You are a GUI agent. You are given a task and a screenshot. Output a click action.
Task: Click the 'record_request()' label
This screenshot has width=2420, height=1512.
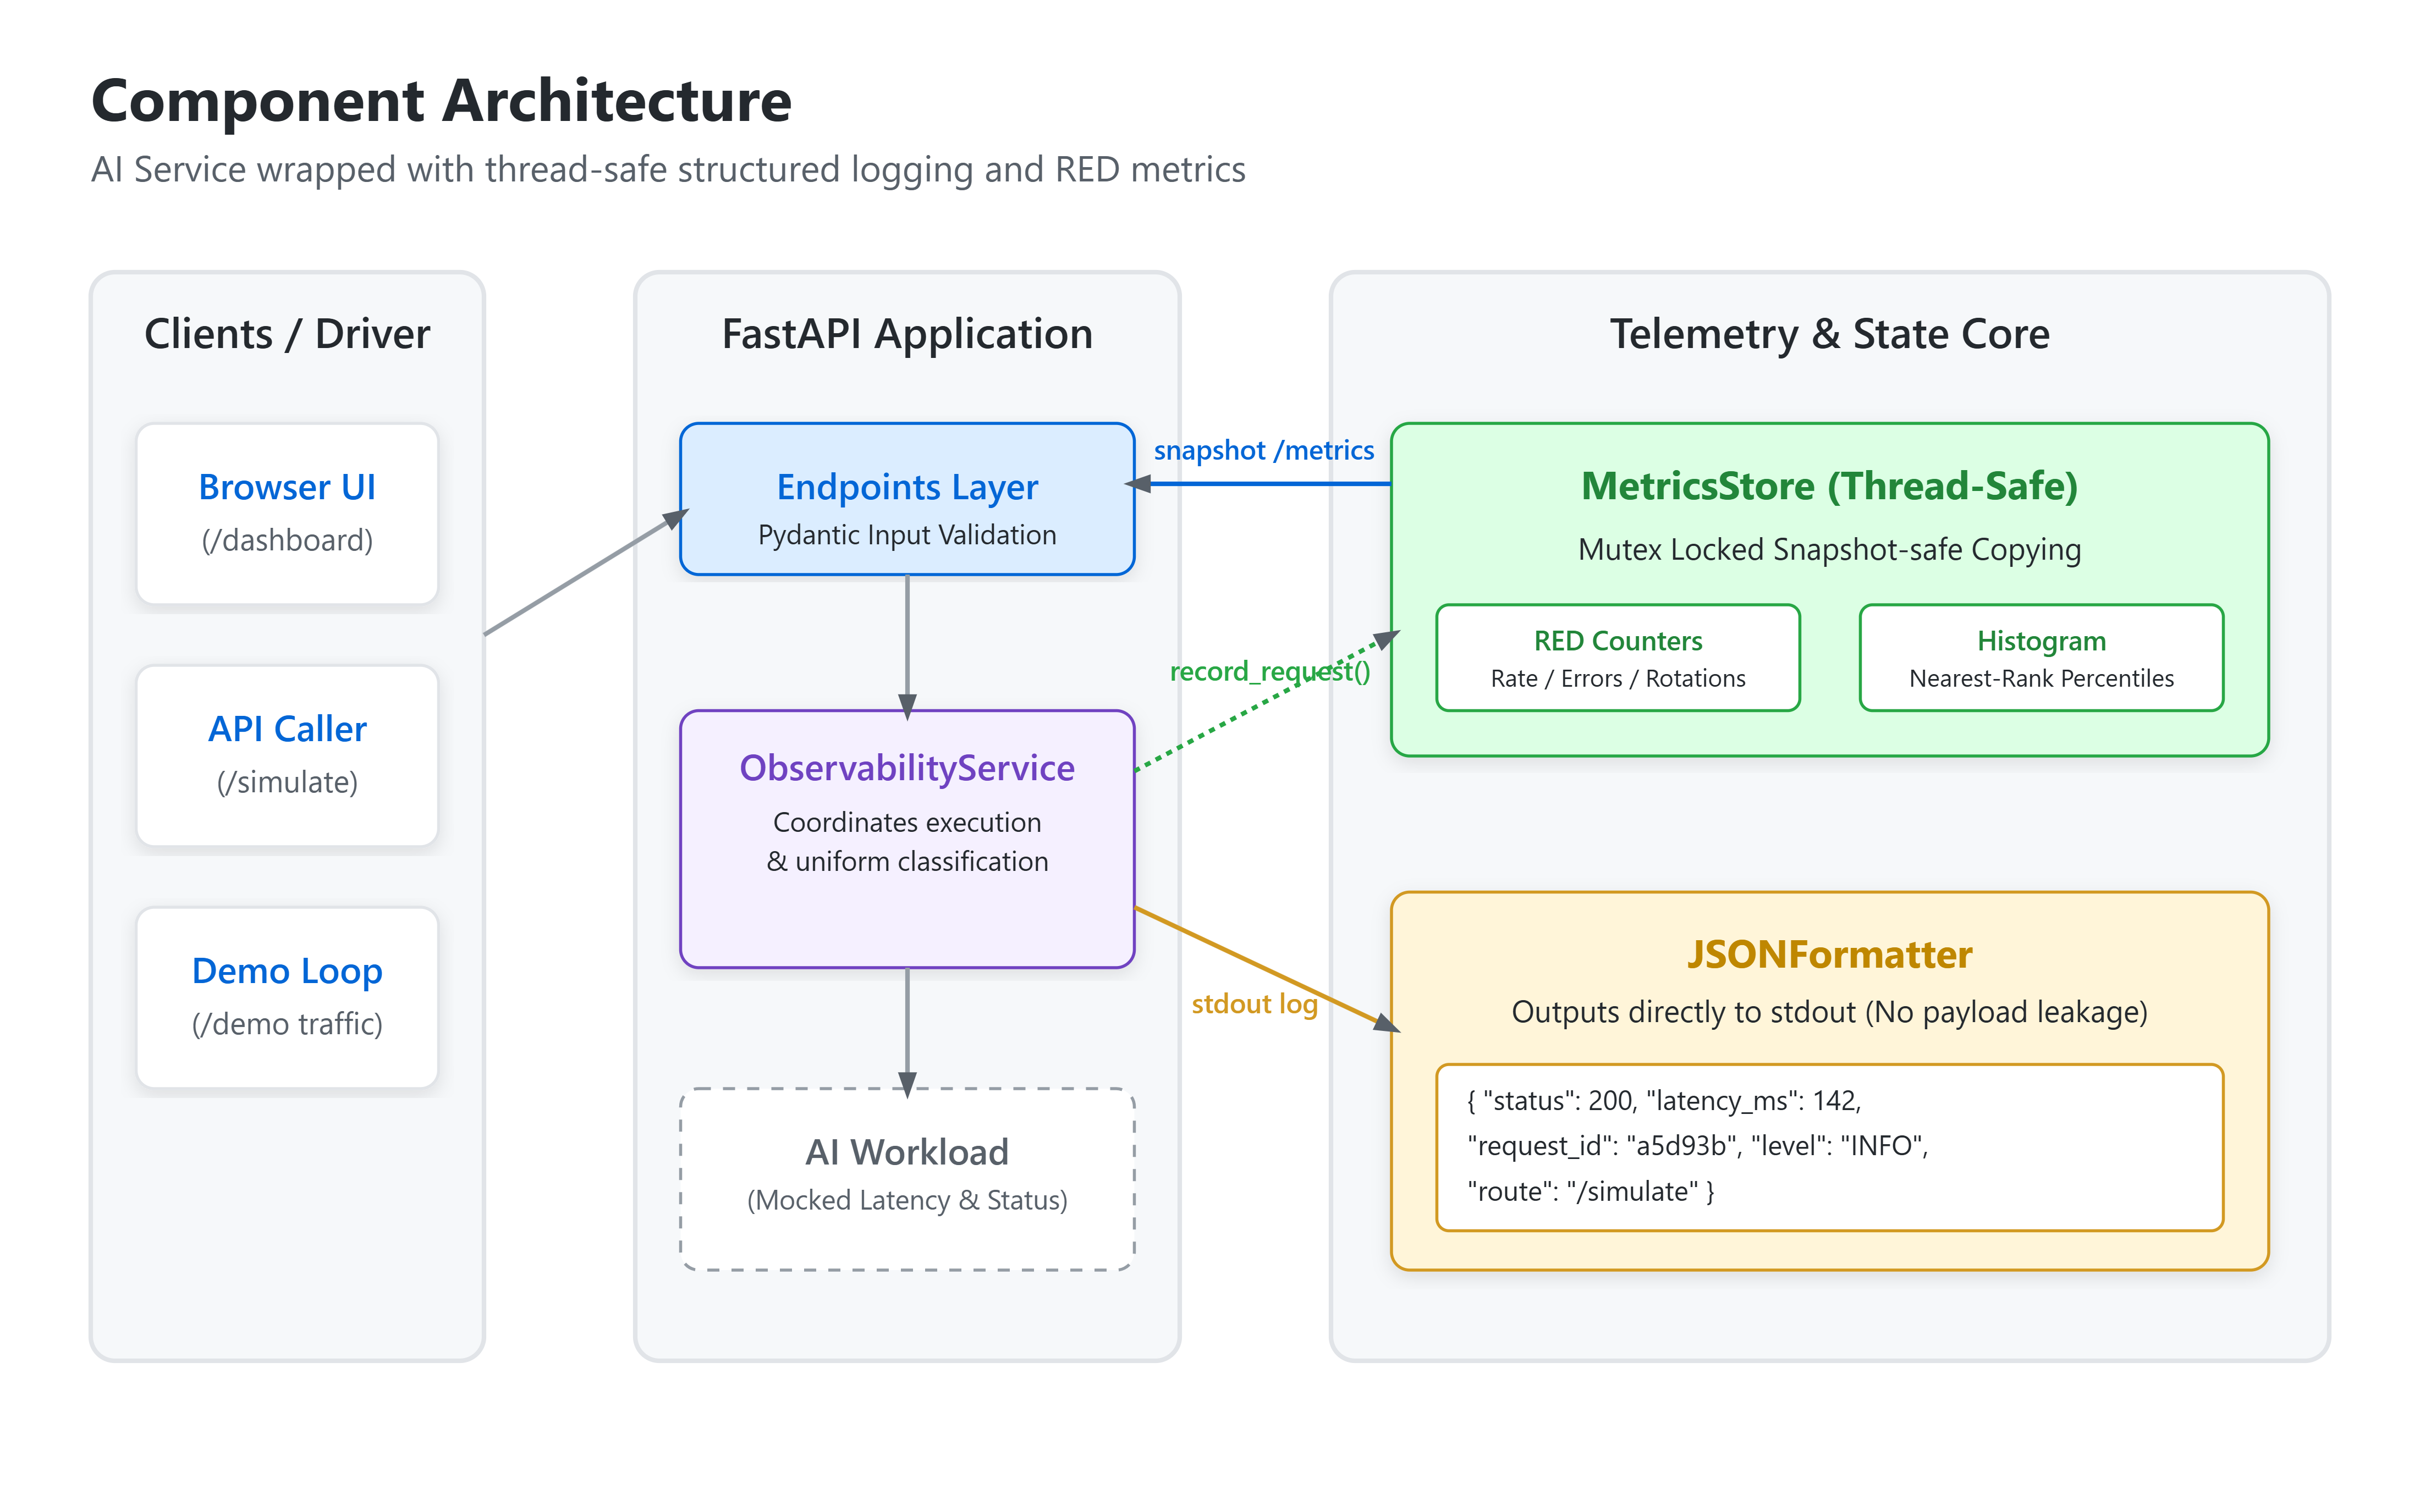point(1270,671)
